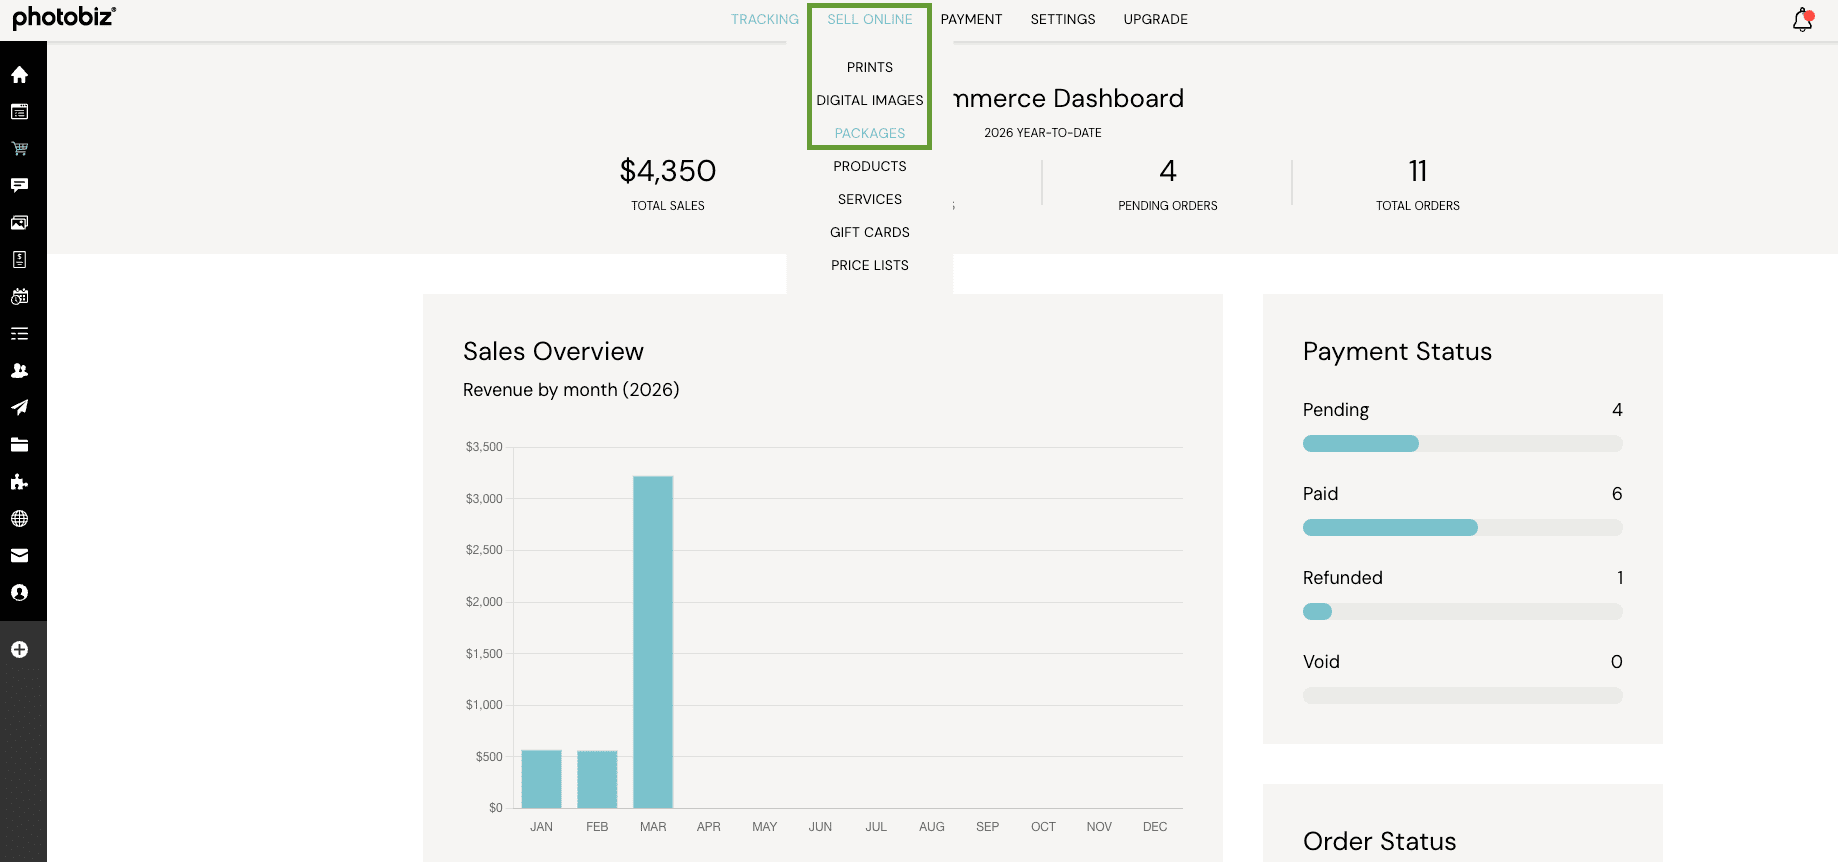Viewport: 1838px width, 862px height.
Task: Open the envelope email icon
Action: [x=19, y=555]
